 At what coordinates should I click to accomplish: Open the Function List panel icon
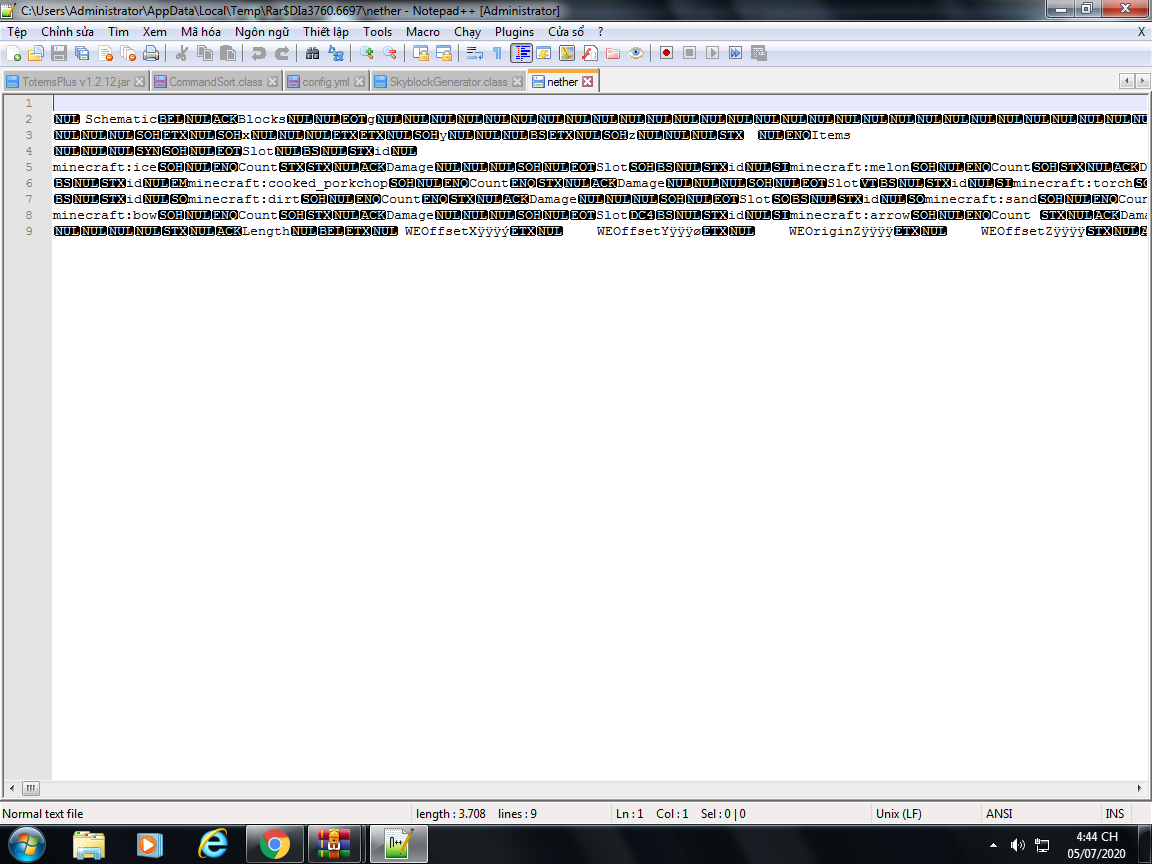(x=590, y=53)
